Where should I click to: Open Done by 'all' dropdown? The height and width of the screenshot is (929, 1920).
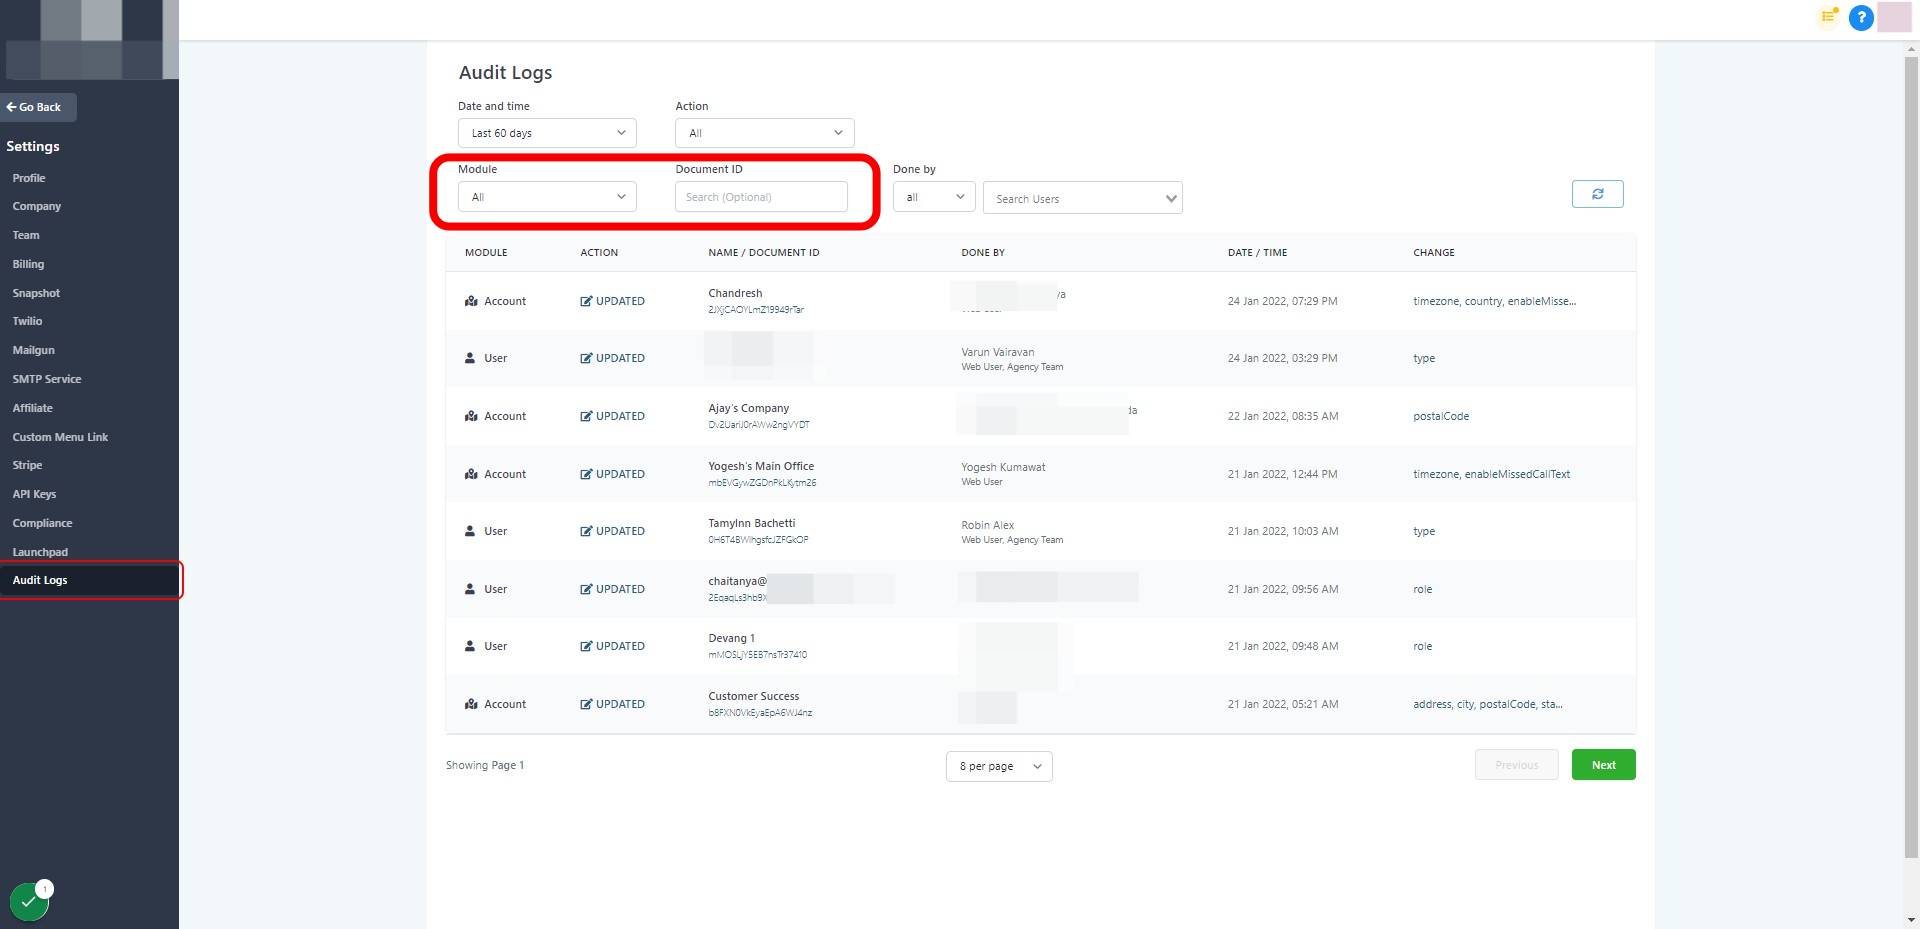[934, 197]
